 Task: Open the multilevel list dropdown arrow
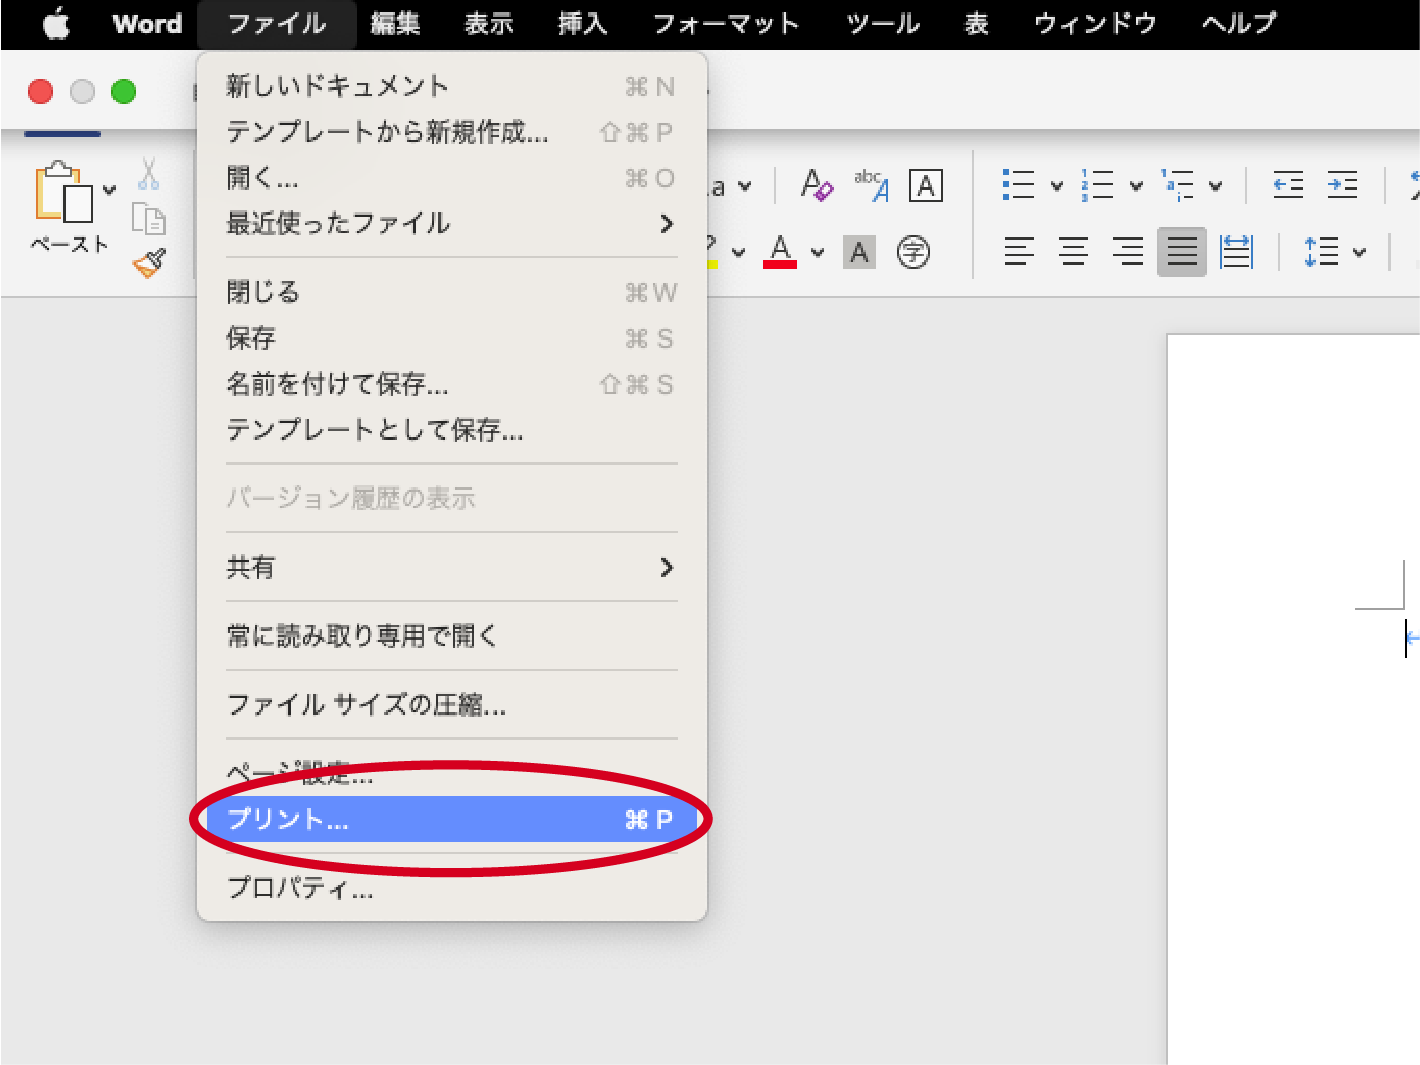point(1216,186)
